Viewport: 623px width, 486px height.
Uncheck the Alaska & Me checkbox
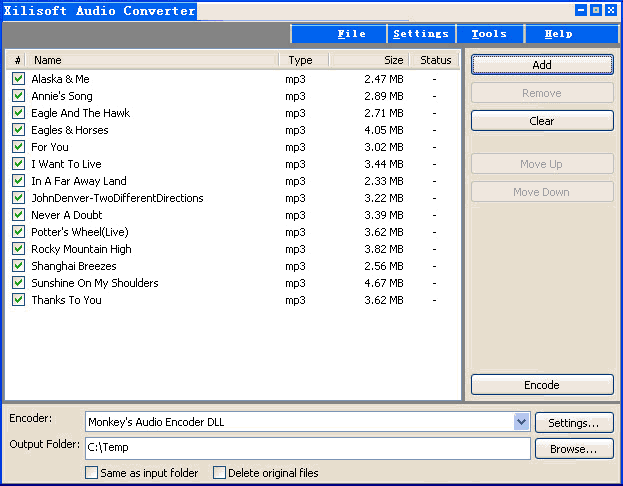18,79
